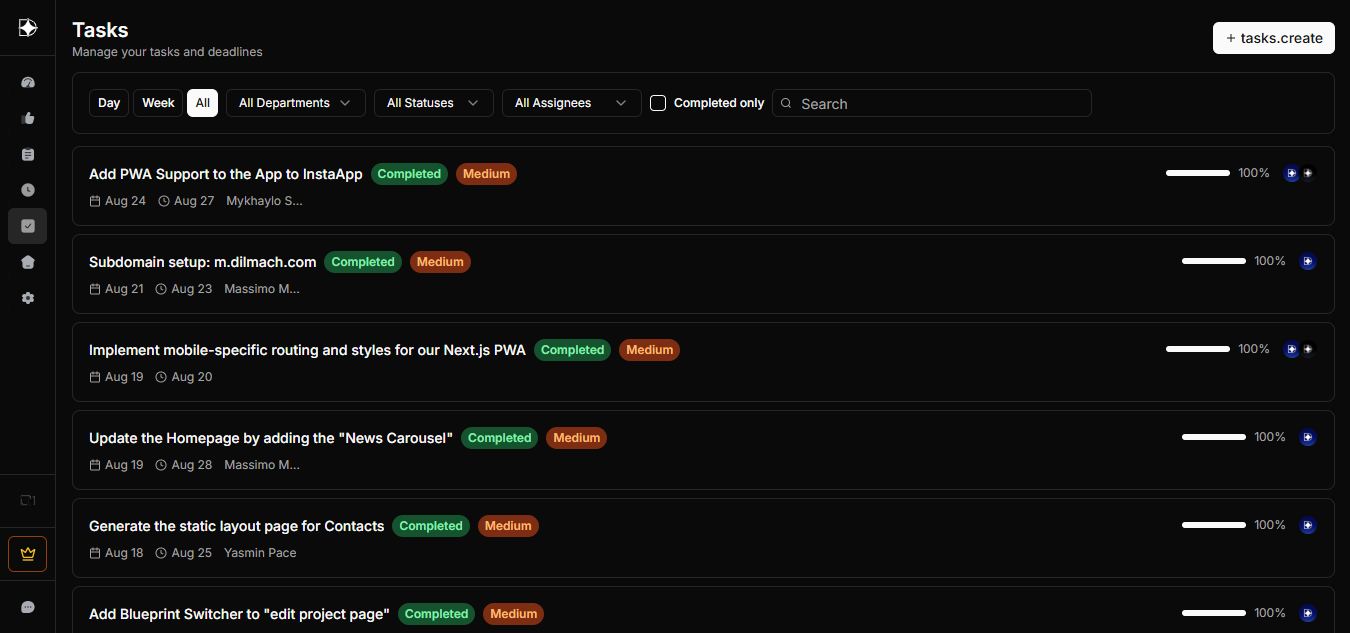This screenshot has width=1350, height=633.
Task: Click the Aug 18 start date
Action: point(124,553)
